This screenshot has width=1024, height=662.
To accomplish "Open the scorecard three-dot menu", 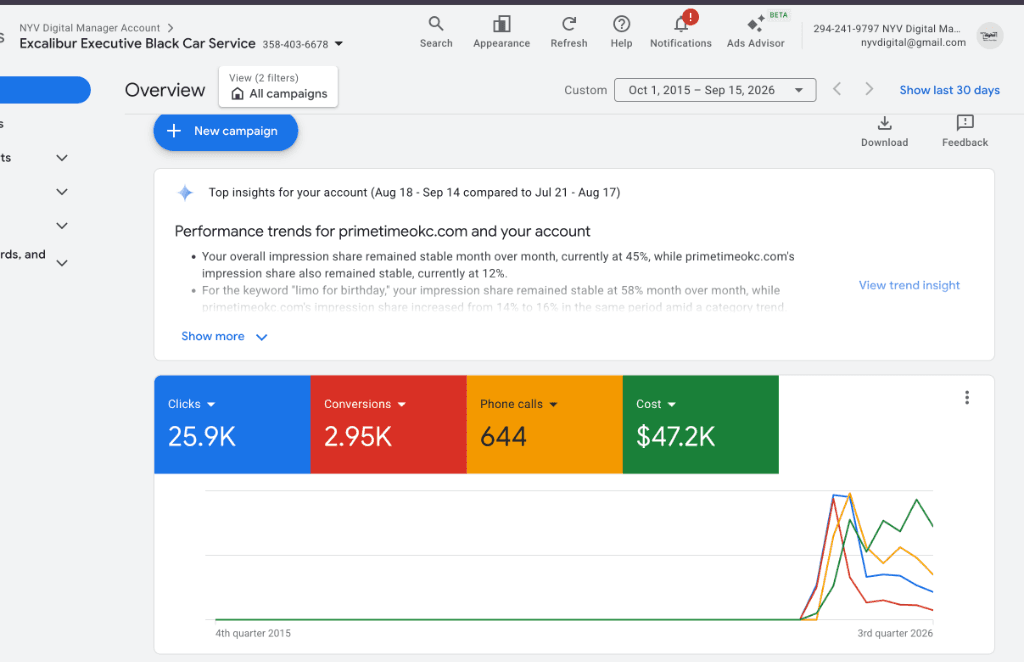I will coord(967,398).
